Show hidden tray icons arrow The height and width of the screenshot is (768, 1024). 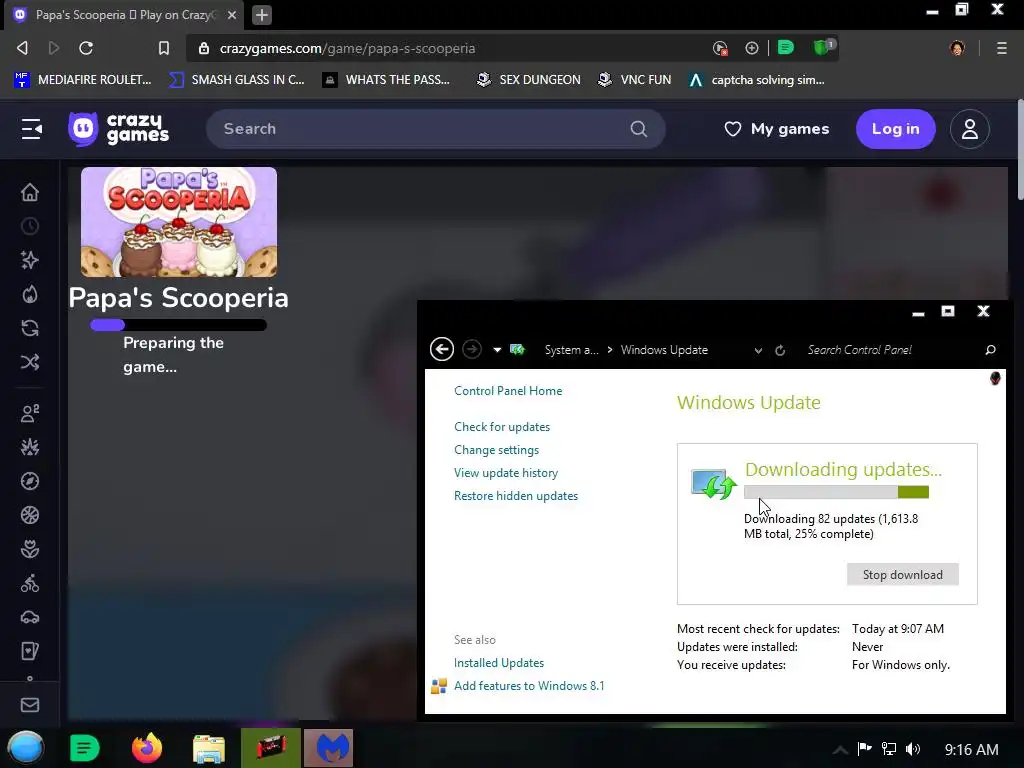(840, 749)
